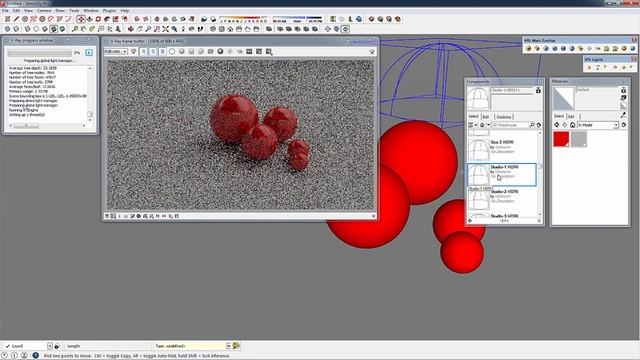The height and width of the screenshot is (360, 640).
Task: Switch to front view house icon
Action: point(230,29)
